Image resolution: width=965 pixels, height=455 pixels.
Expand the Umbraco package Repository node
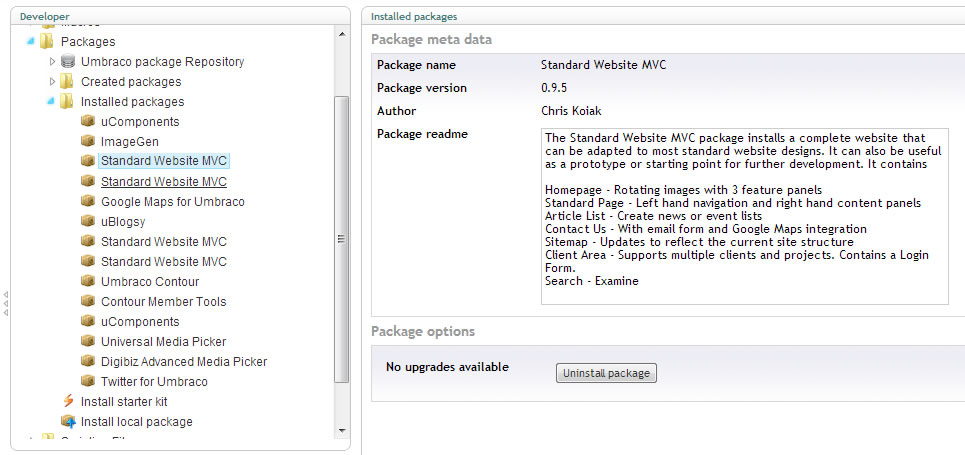pyautogui.click(x=52, y=62)
